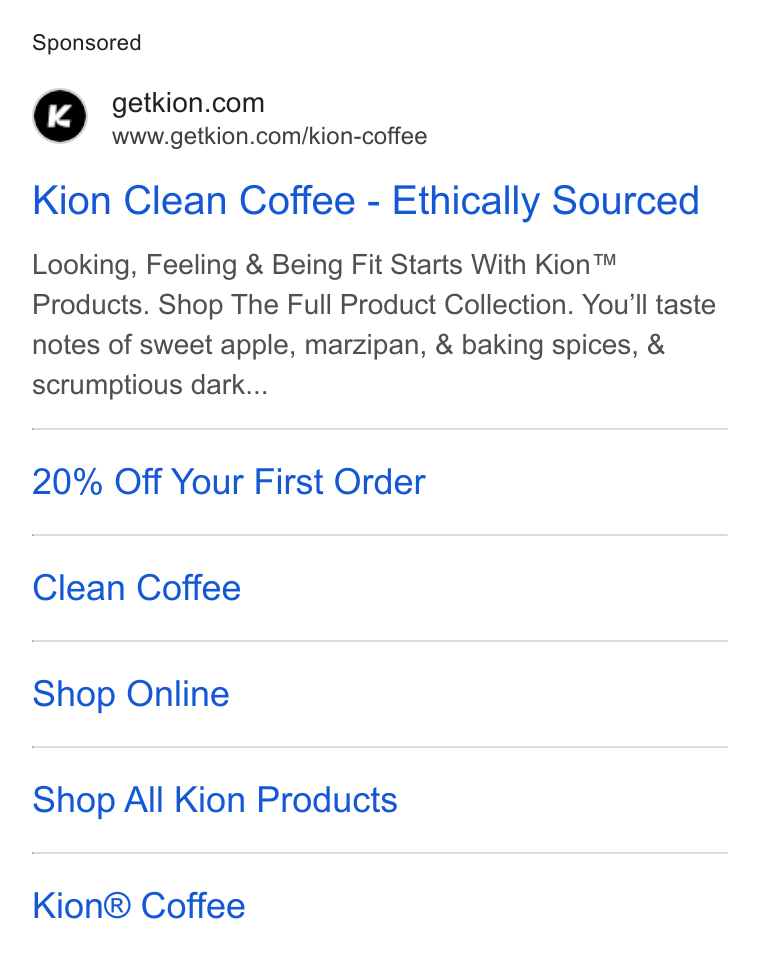Viewport: 760px width, 958px height.
Task: Click the phrase Shop The Full Product Collection
Action: pyautogui.click(x=366, y=304)
